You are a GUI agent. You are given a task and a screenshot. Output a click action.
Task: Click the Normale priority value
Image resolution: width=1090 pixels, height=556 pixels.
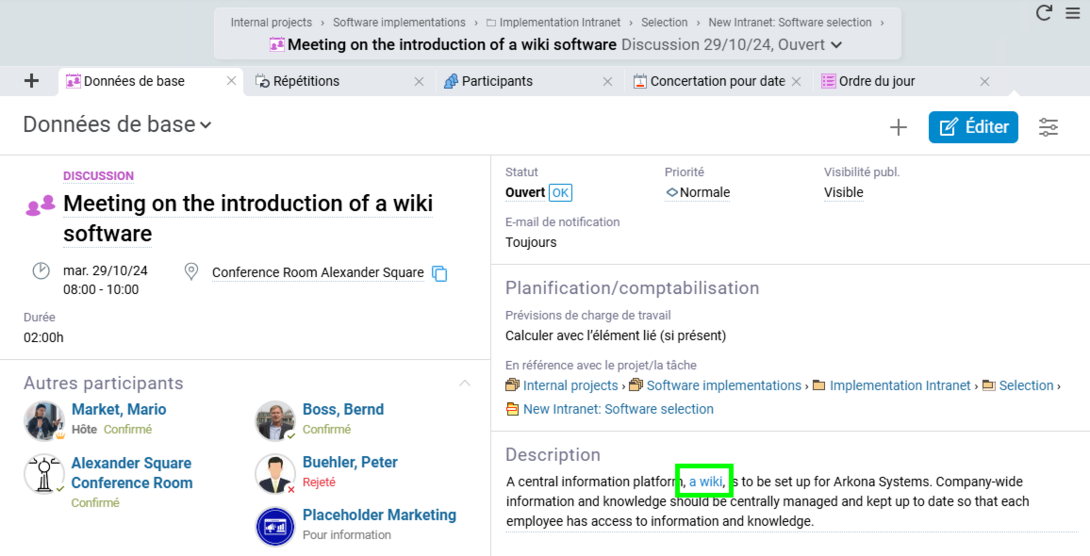[x=698, y=193]
